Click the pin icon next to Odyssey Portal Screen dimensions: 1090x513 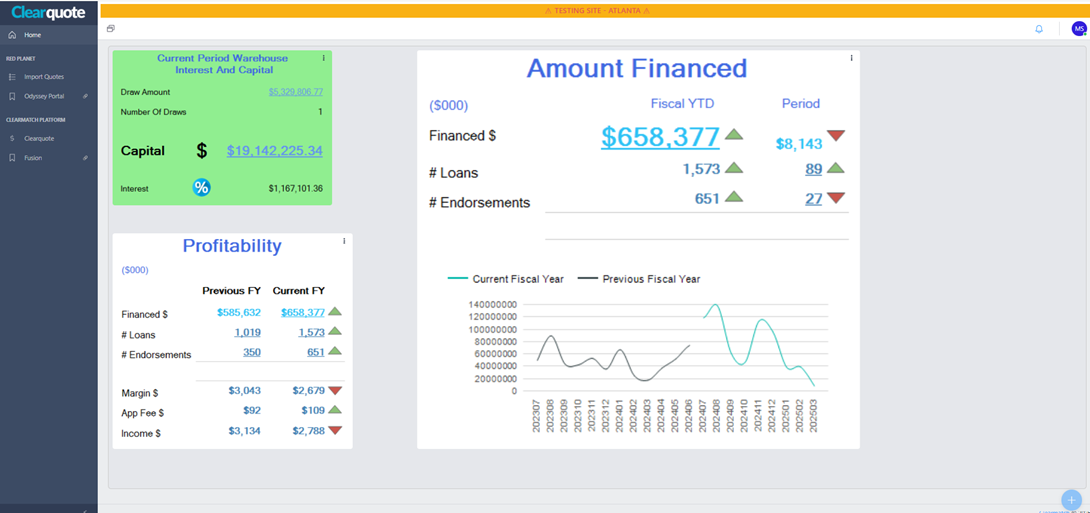85,96
